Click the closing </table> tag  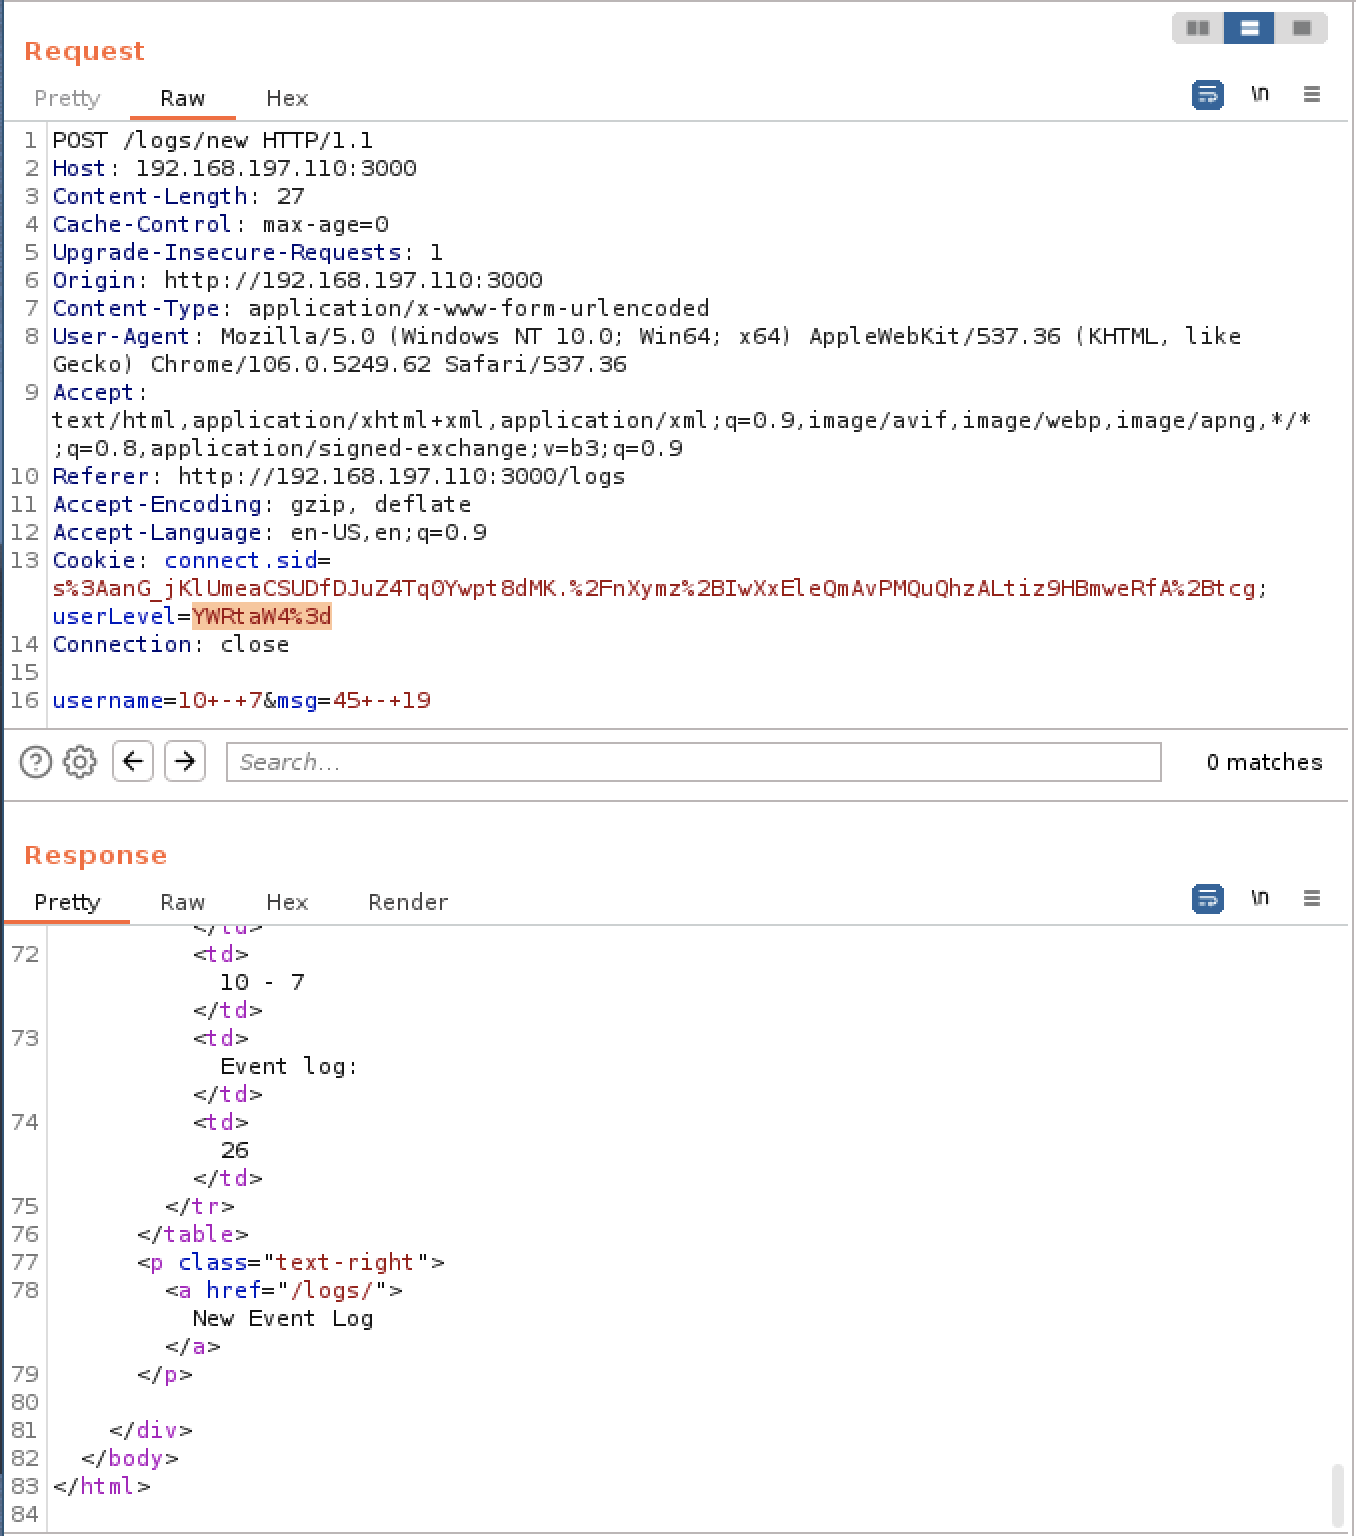point(192,1234)
